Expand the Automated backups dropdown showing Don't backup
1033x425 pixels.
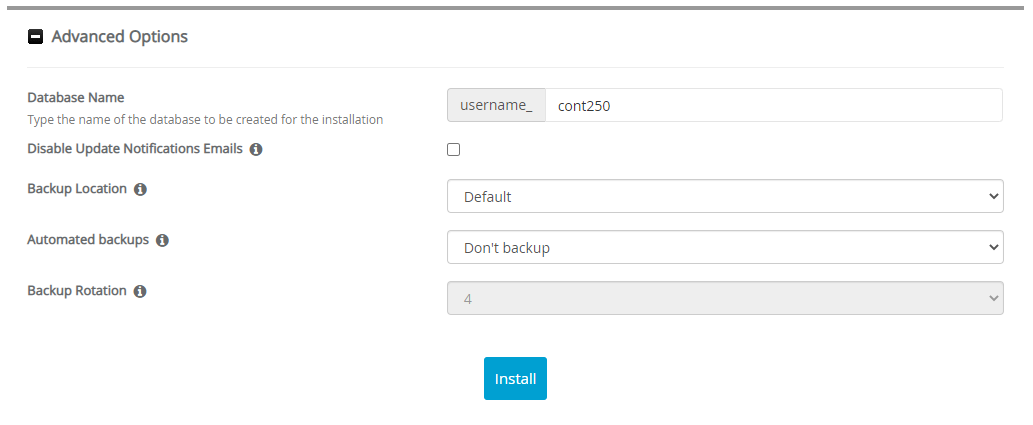(x=724, y=247)
